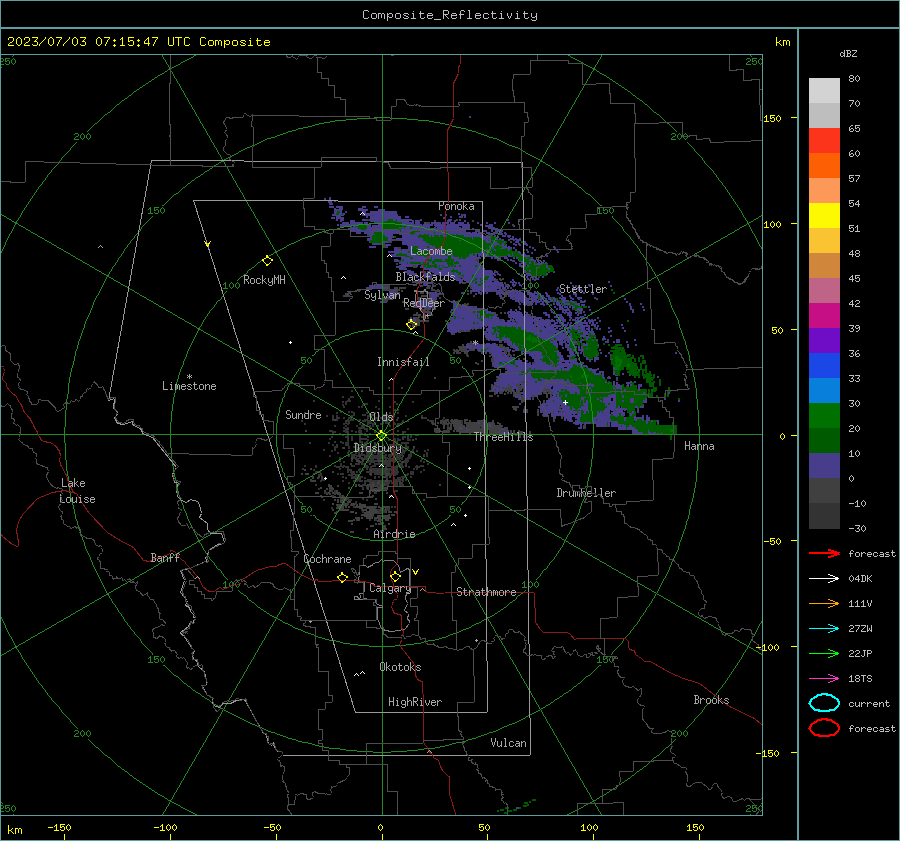Click the Strathmore city label

click(x=486, y=592)
